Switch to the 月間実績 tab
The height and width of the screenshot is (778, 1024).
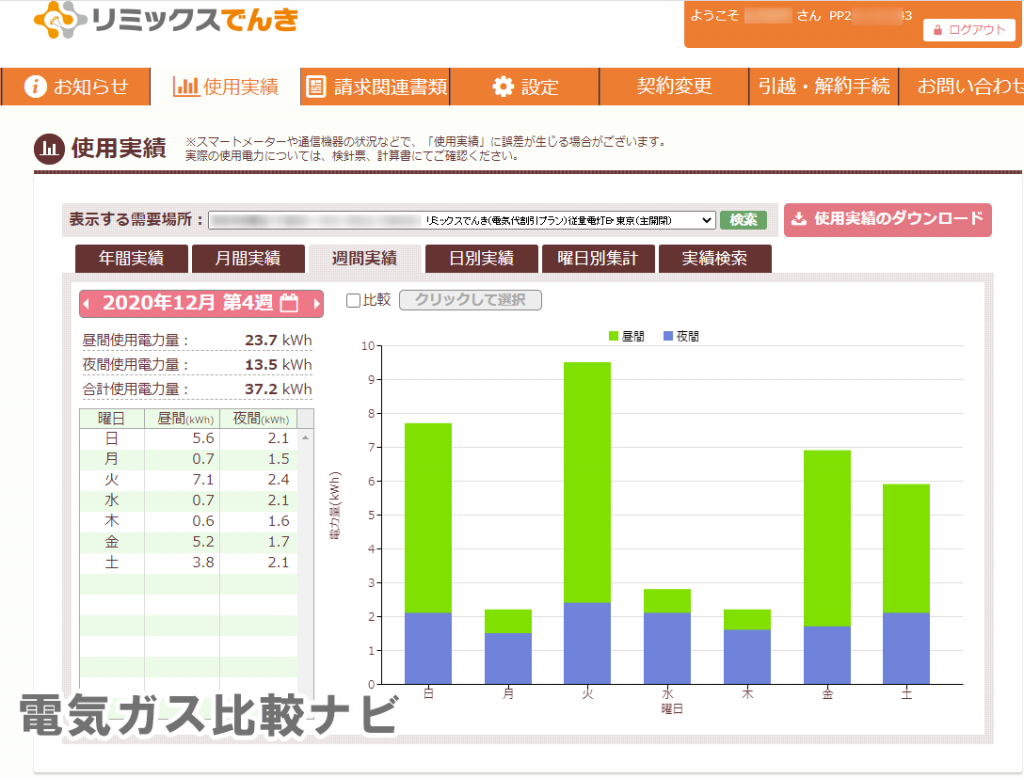point(248,258)
